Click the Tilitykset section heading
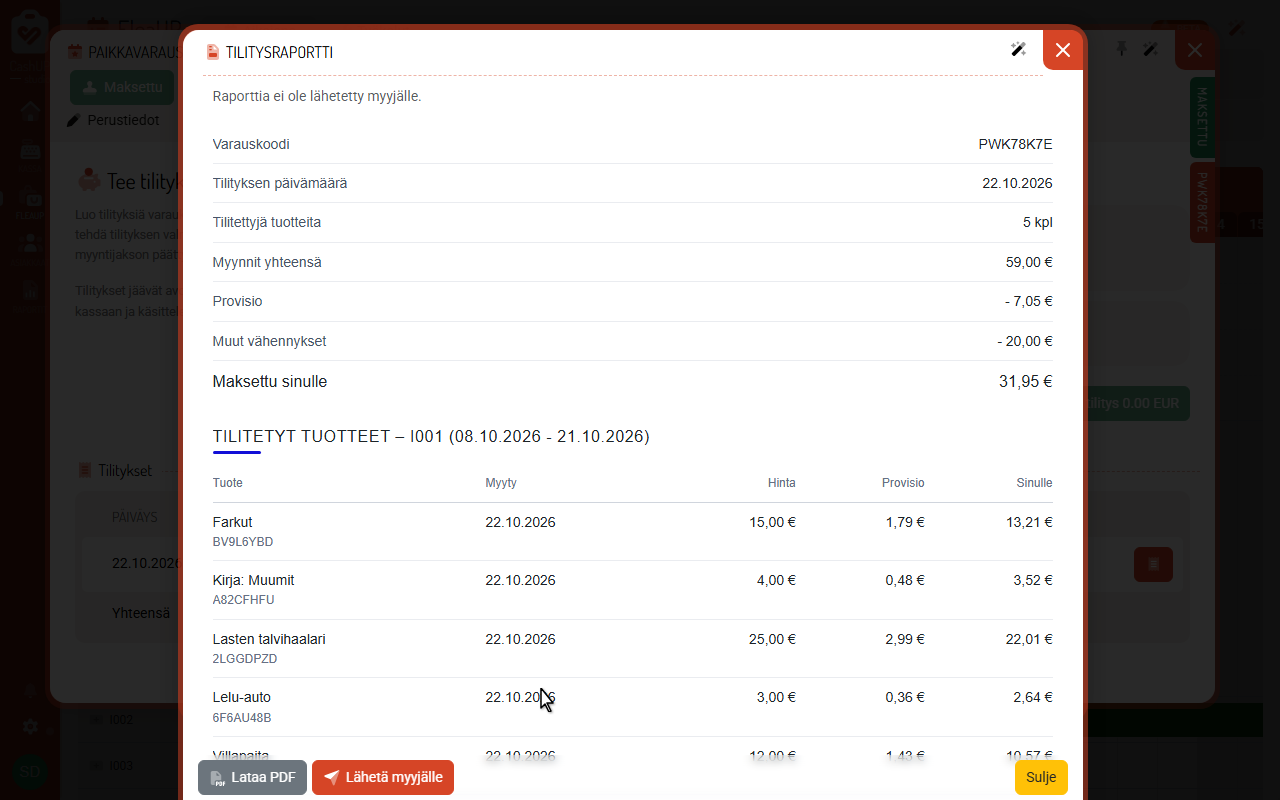Viewport: 1280px width, 800px height. tap(125, 470)
